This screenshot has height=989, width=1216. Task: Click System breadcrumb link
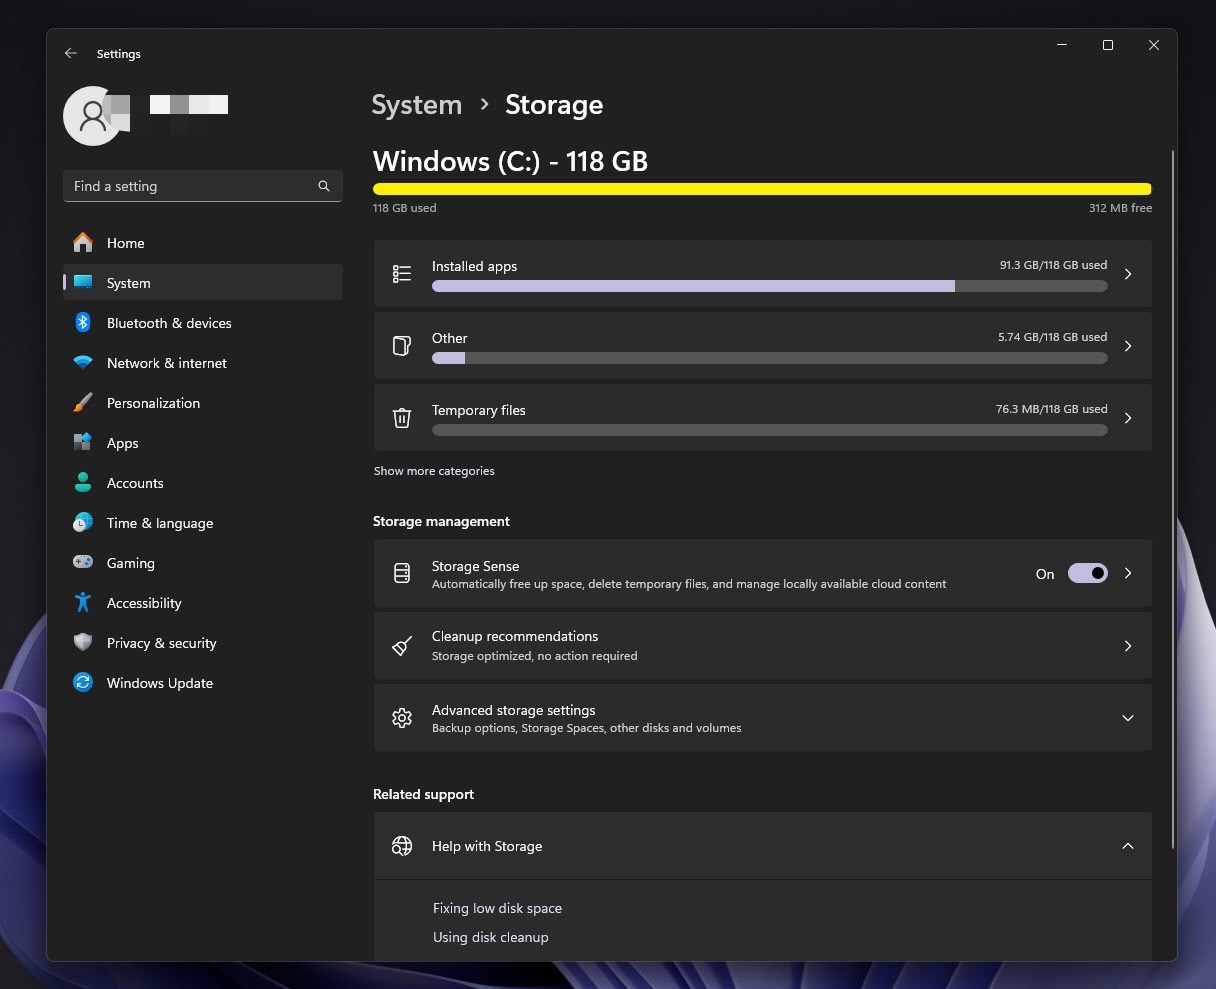pyautogui.click(x=417, y=105)
